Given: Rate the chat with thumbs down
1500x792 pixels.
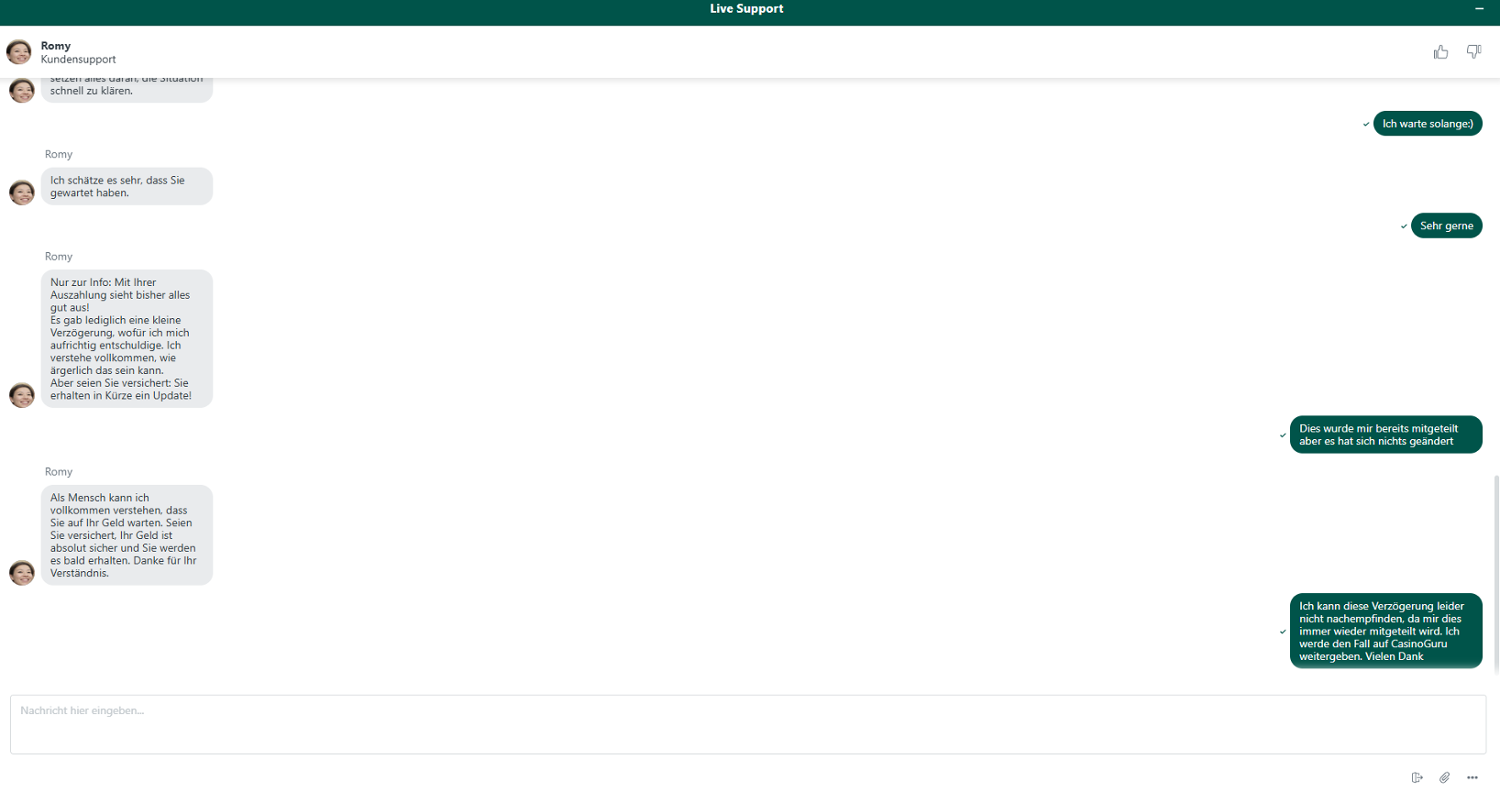Looking at the screenshot, I should coord(1473,52).
